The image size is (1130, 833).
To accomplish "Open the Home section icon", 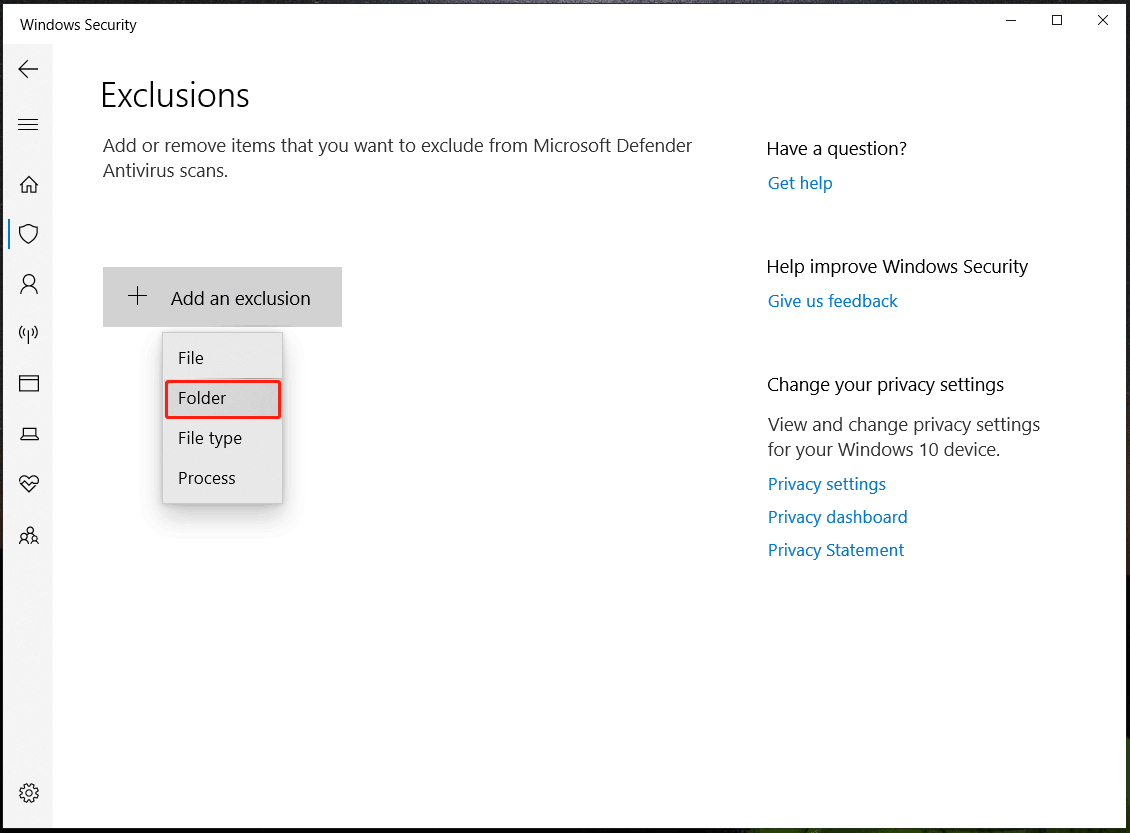I will (x=29, y=184).
